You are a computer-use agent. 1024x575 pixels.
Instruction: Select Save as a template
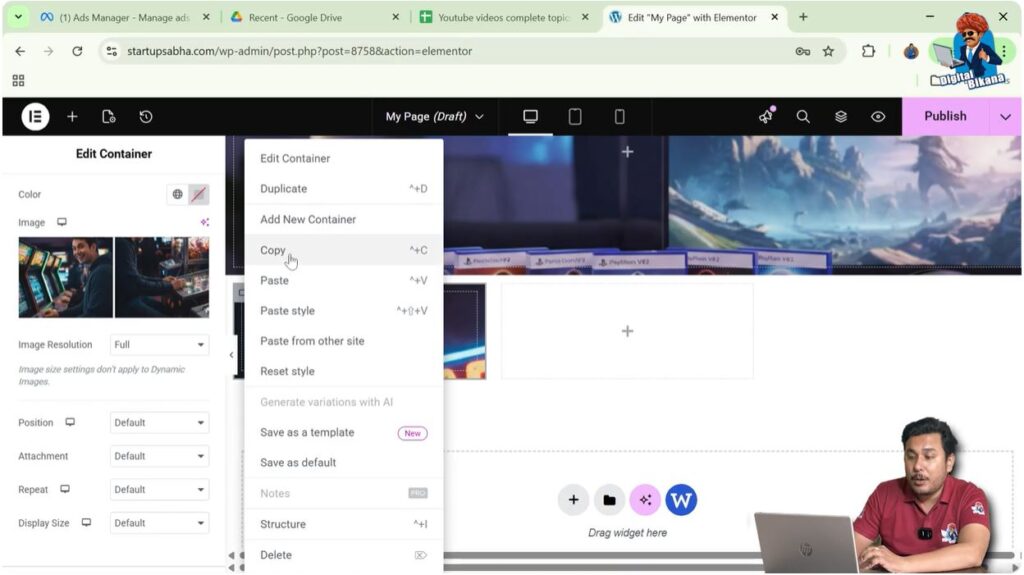point(344,432)
